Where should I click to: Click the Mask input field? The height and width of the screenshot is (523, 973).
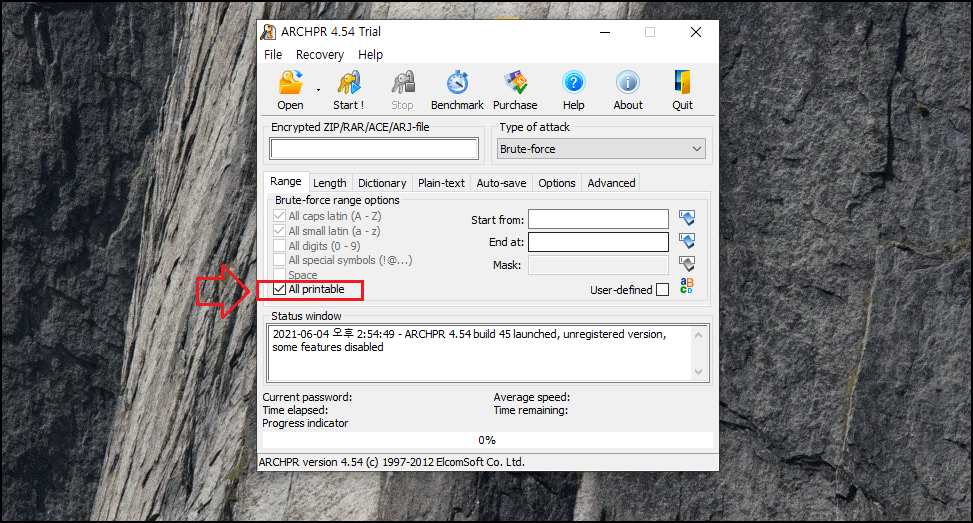tap(598, 265)
